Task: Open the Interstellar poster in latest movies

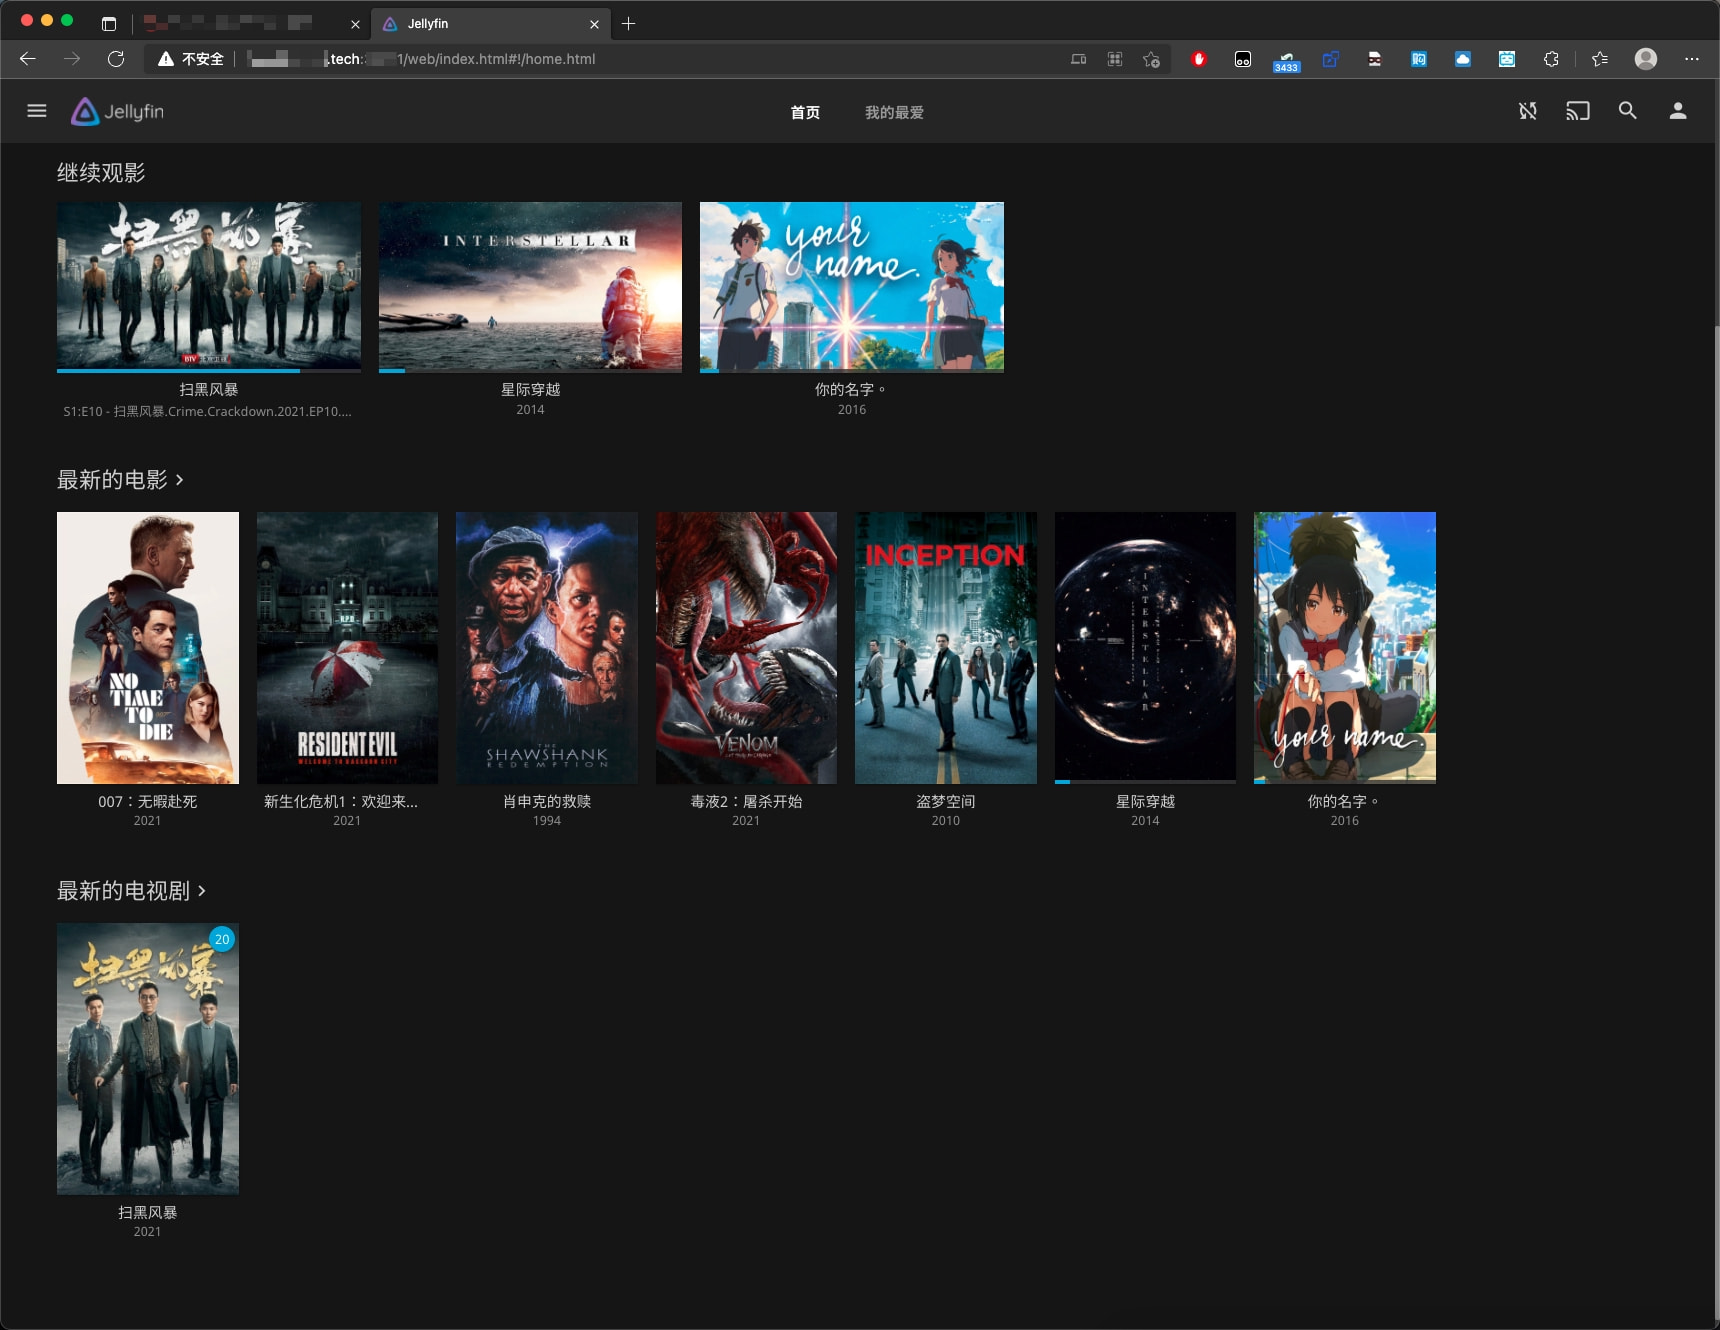Action: tap(1145, 648)
